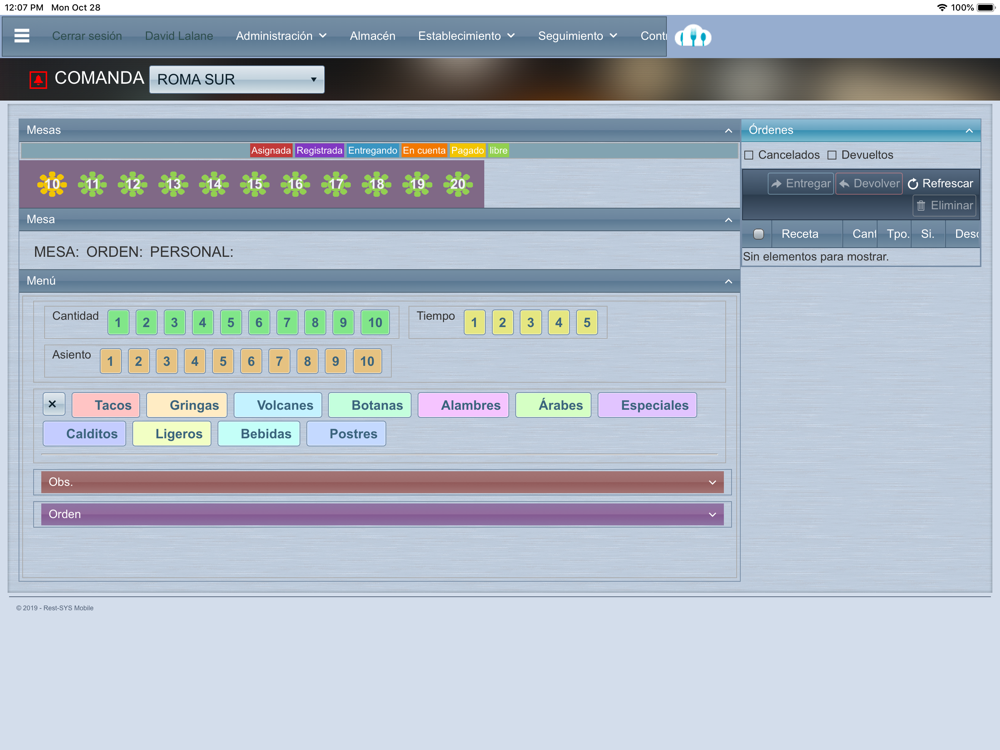Select the Tacos category tab
This screenshot has height=750, width=1000.
pos(106,406)
